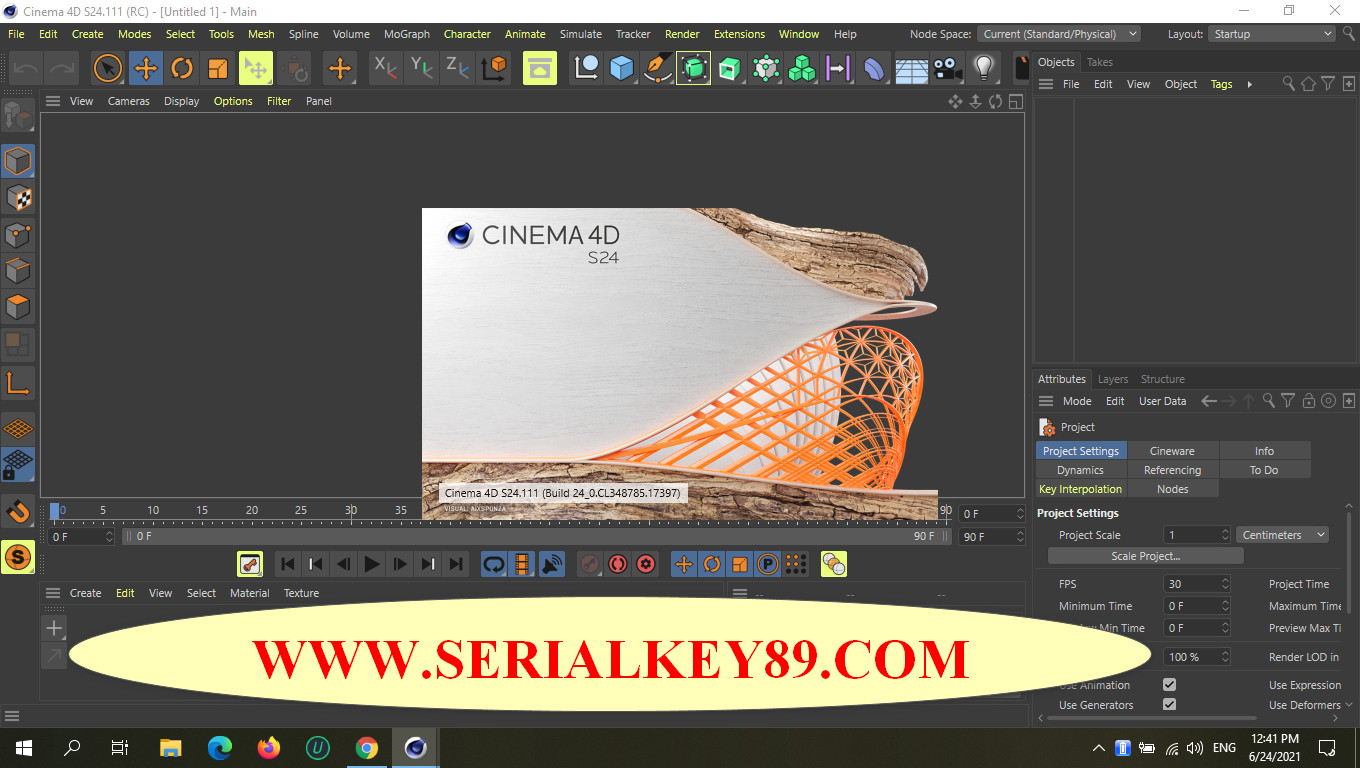Viewport: 1360px width, 768px height.
Task: Switch to Texture mode checkered cube
Action: (x=18, y=198)
